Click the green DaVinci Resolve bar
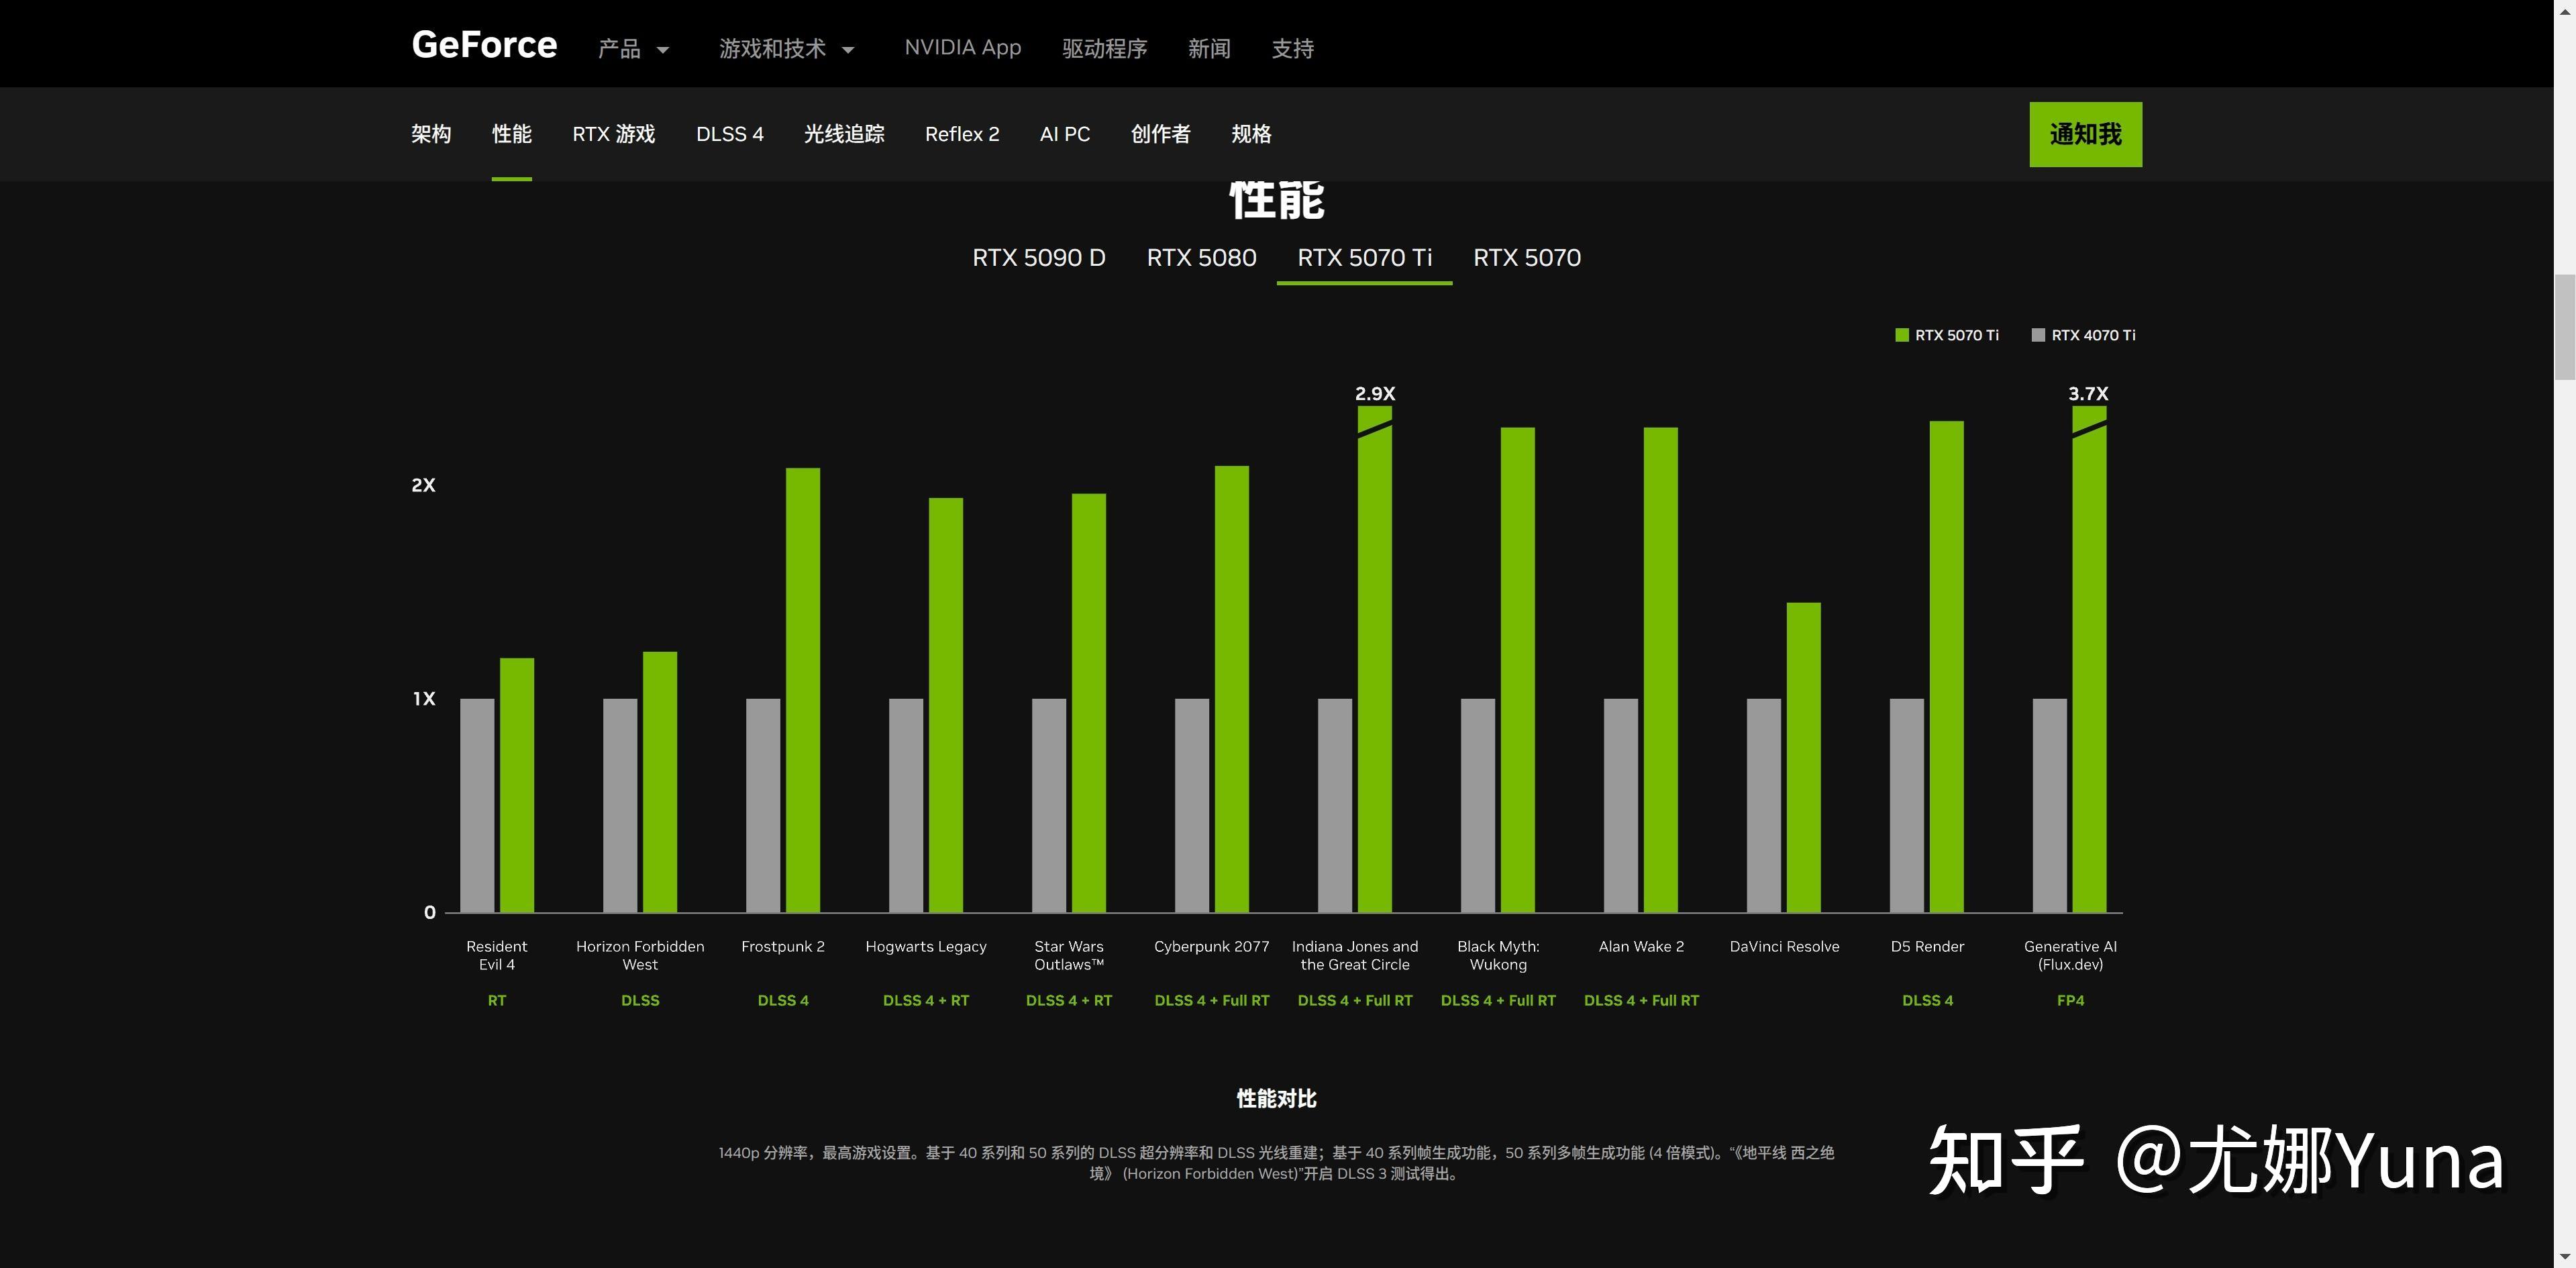The width and height of the screenshot is (2576, 1268). [x=1803, y=757]
